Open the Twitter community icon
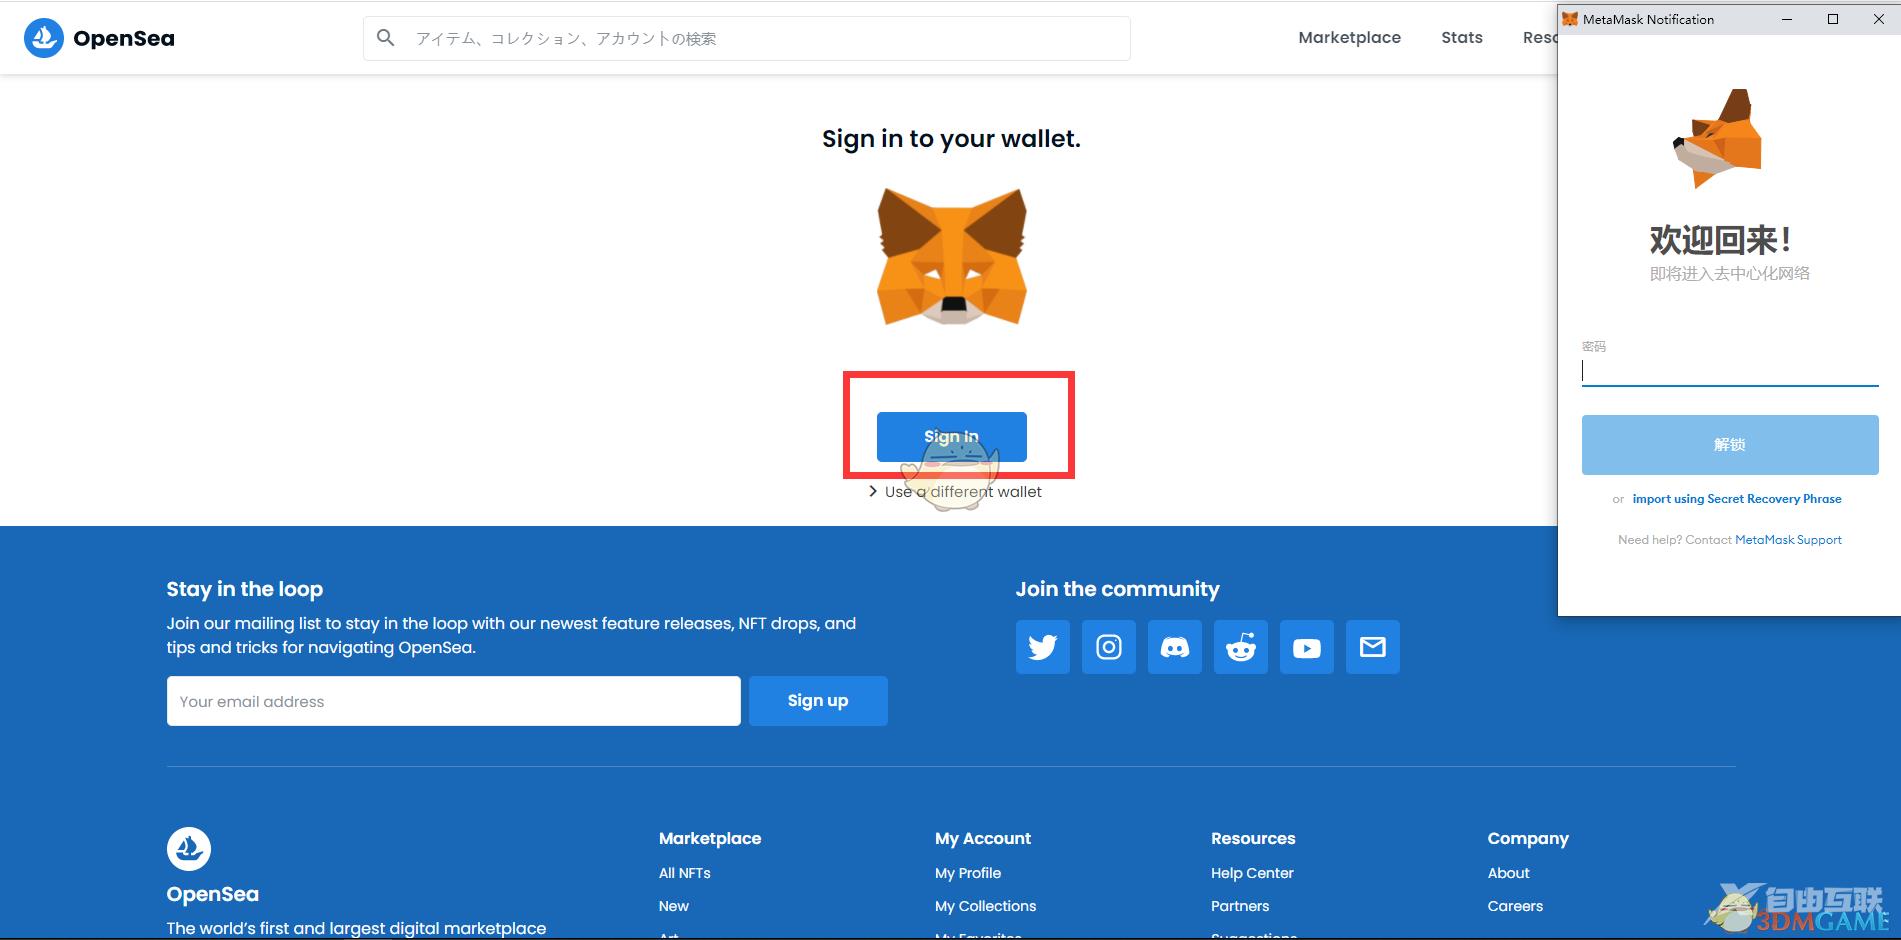The width and height of the screenshot is (1901, 940). pos(1042,647)
